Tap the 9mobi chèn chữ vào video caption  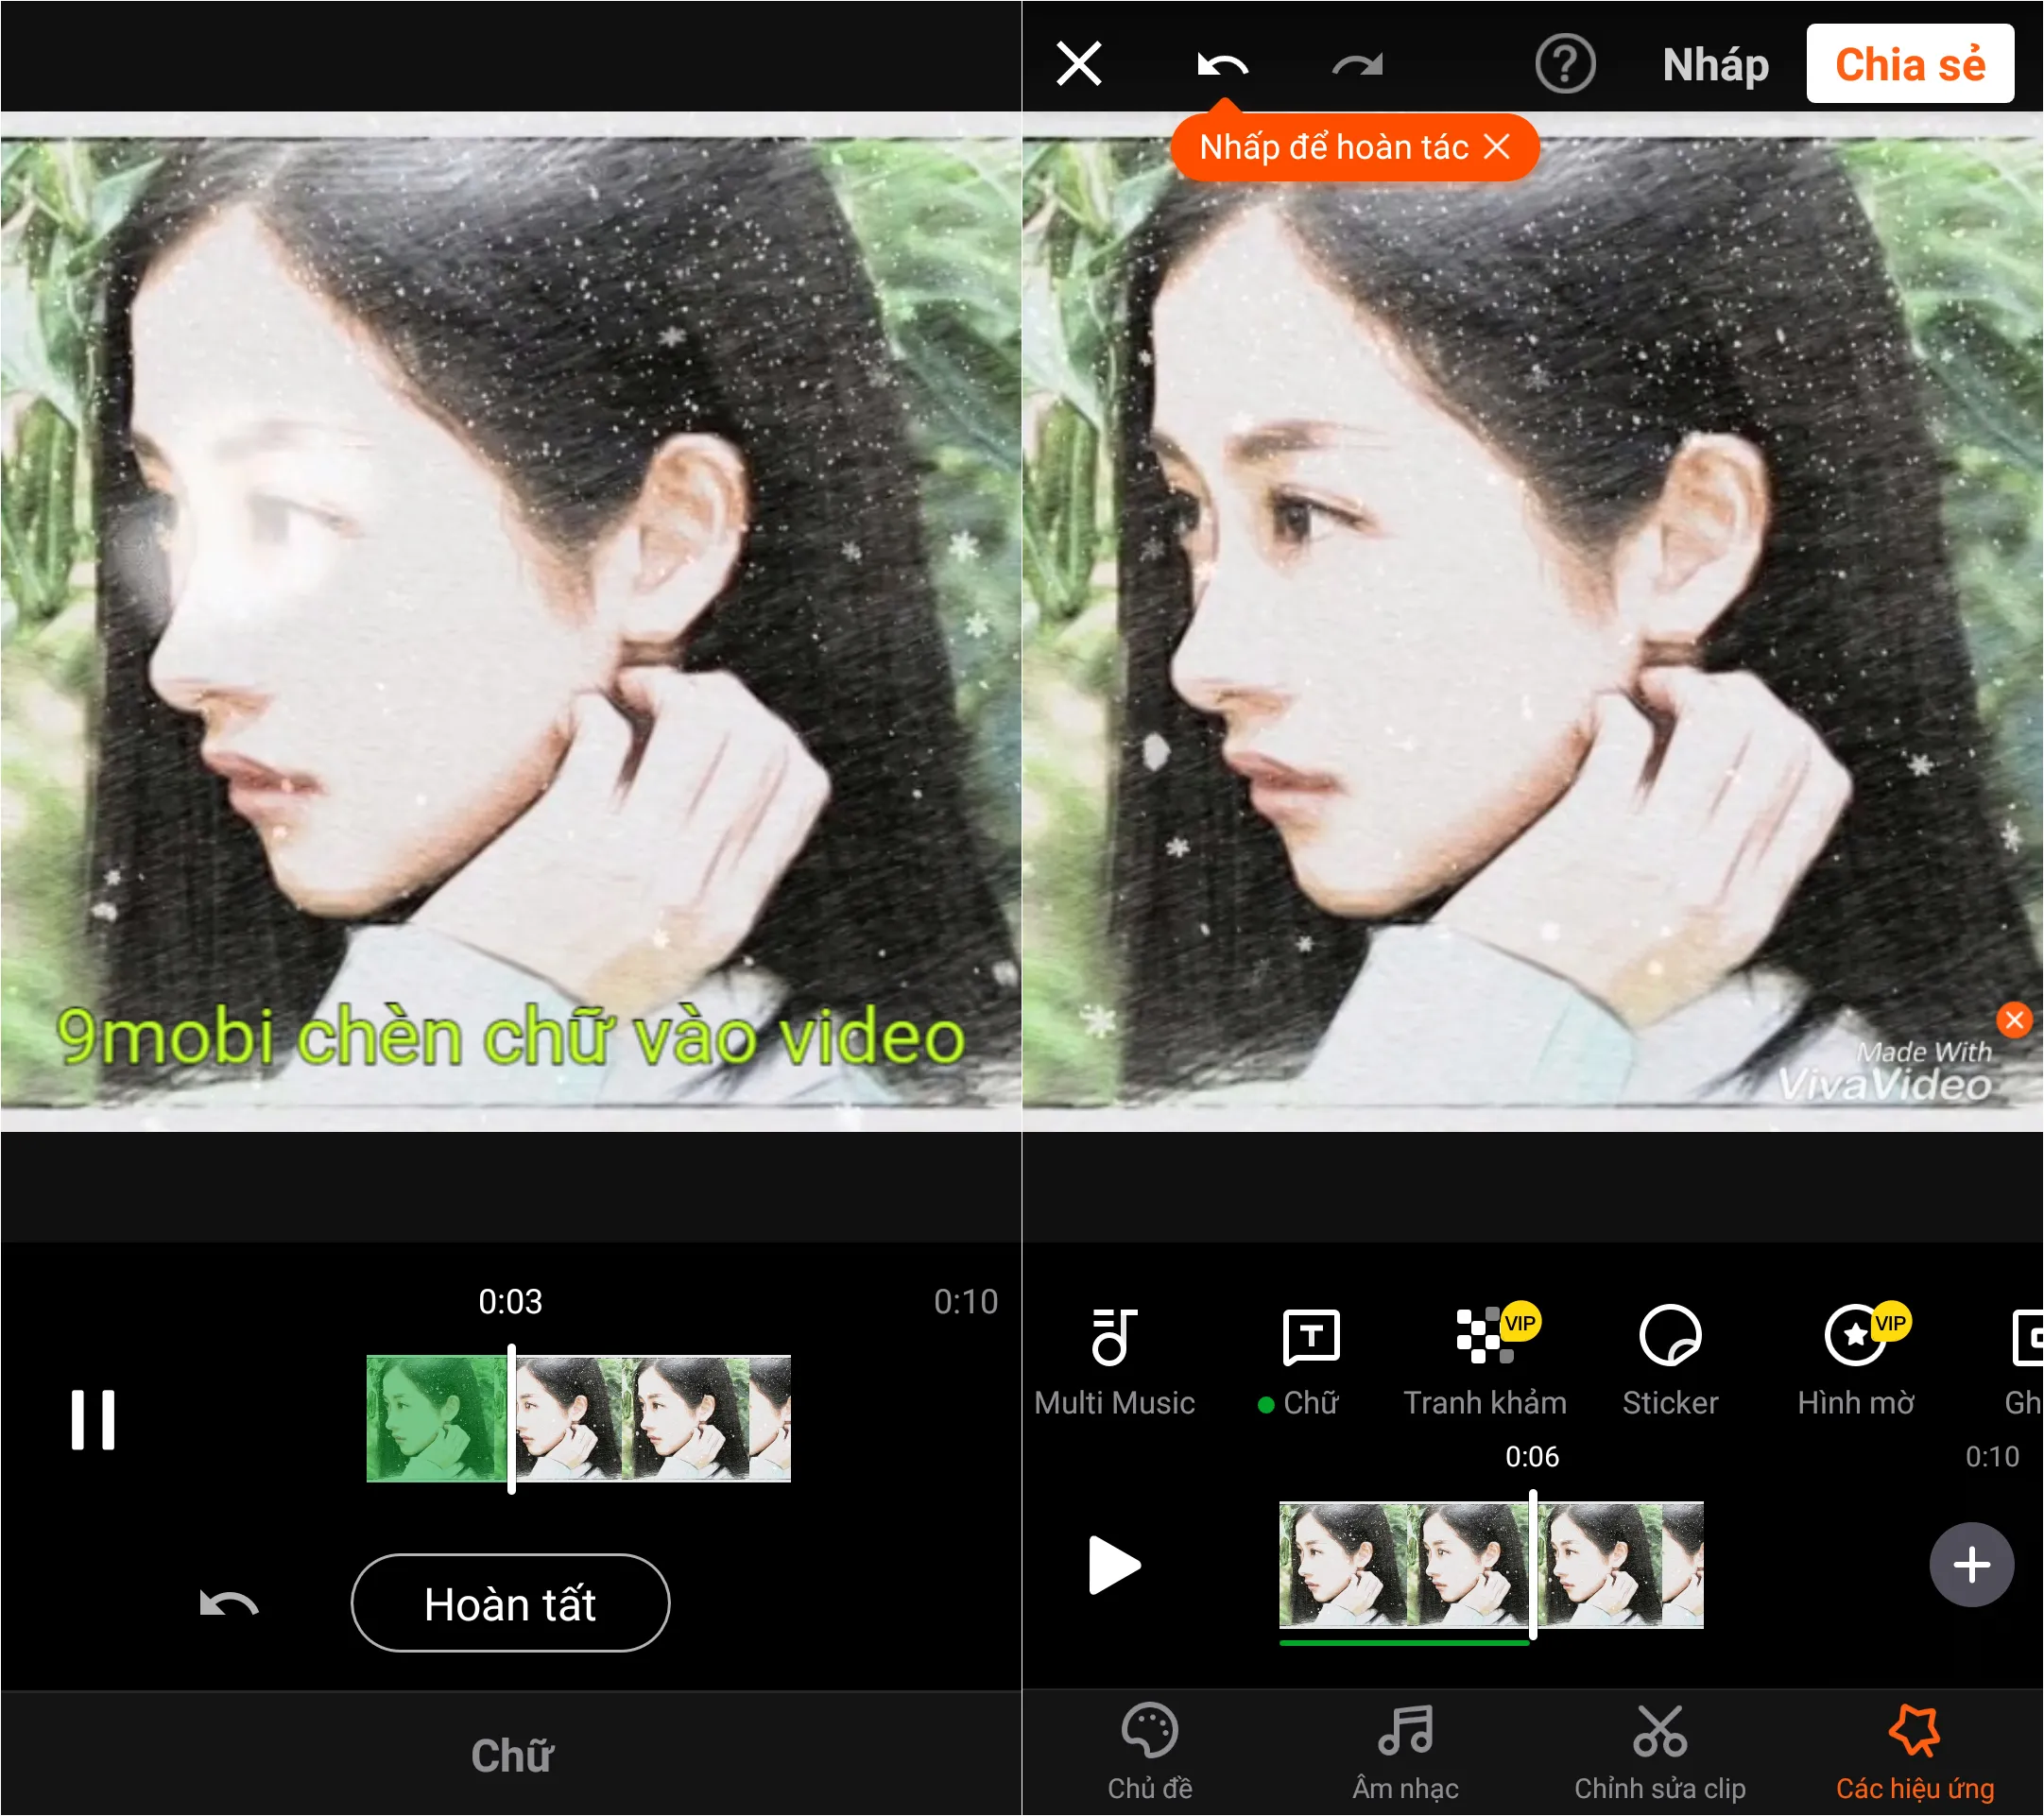click(510, 1036)
